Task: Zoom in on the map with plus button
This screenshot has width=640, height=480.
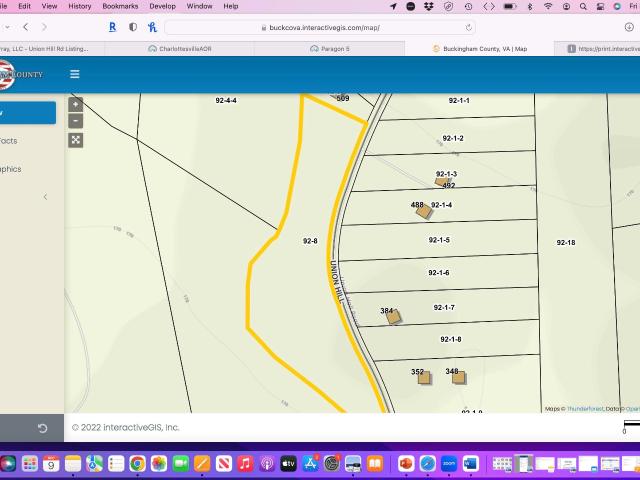Action: tap(76, 104)
